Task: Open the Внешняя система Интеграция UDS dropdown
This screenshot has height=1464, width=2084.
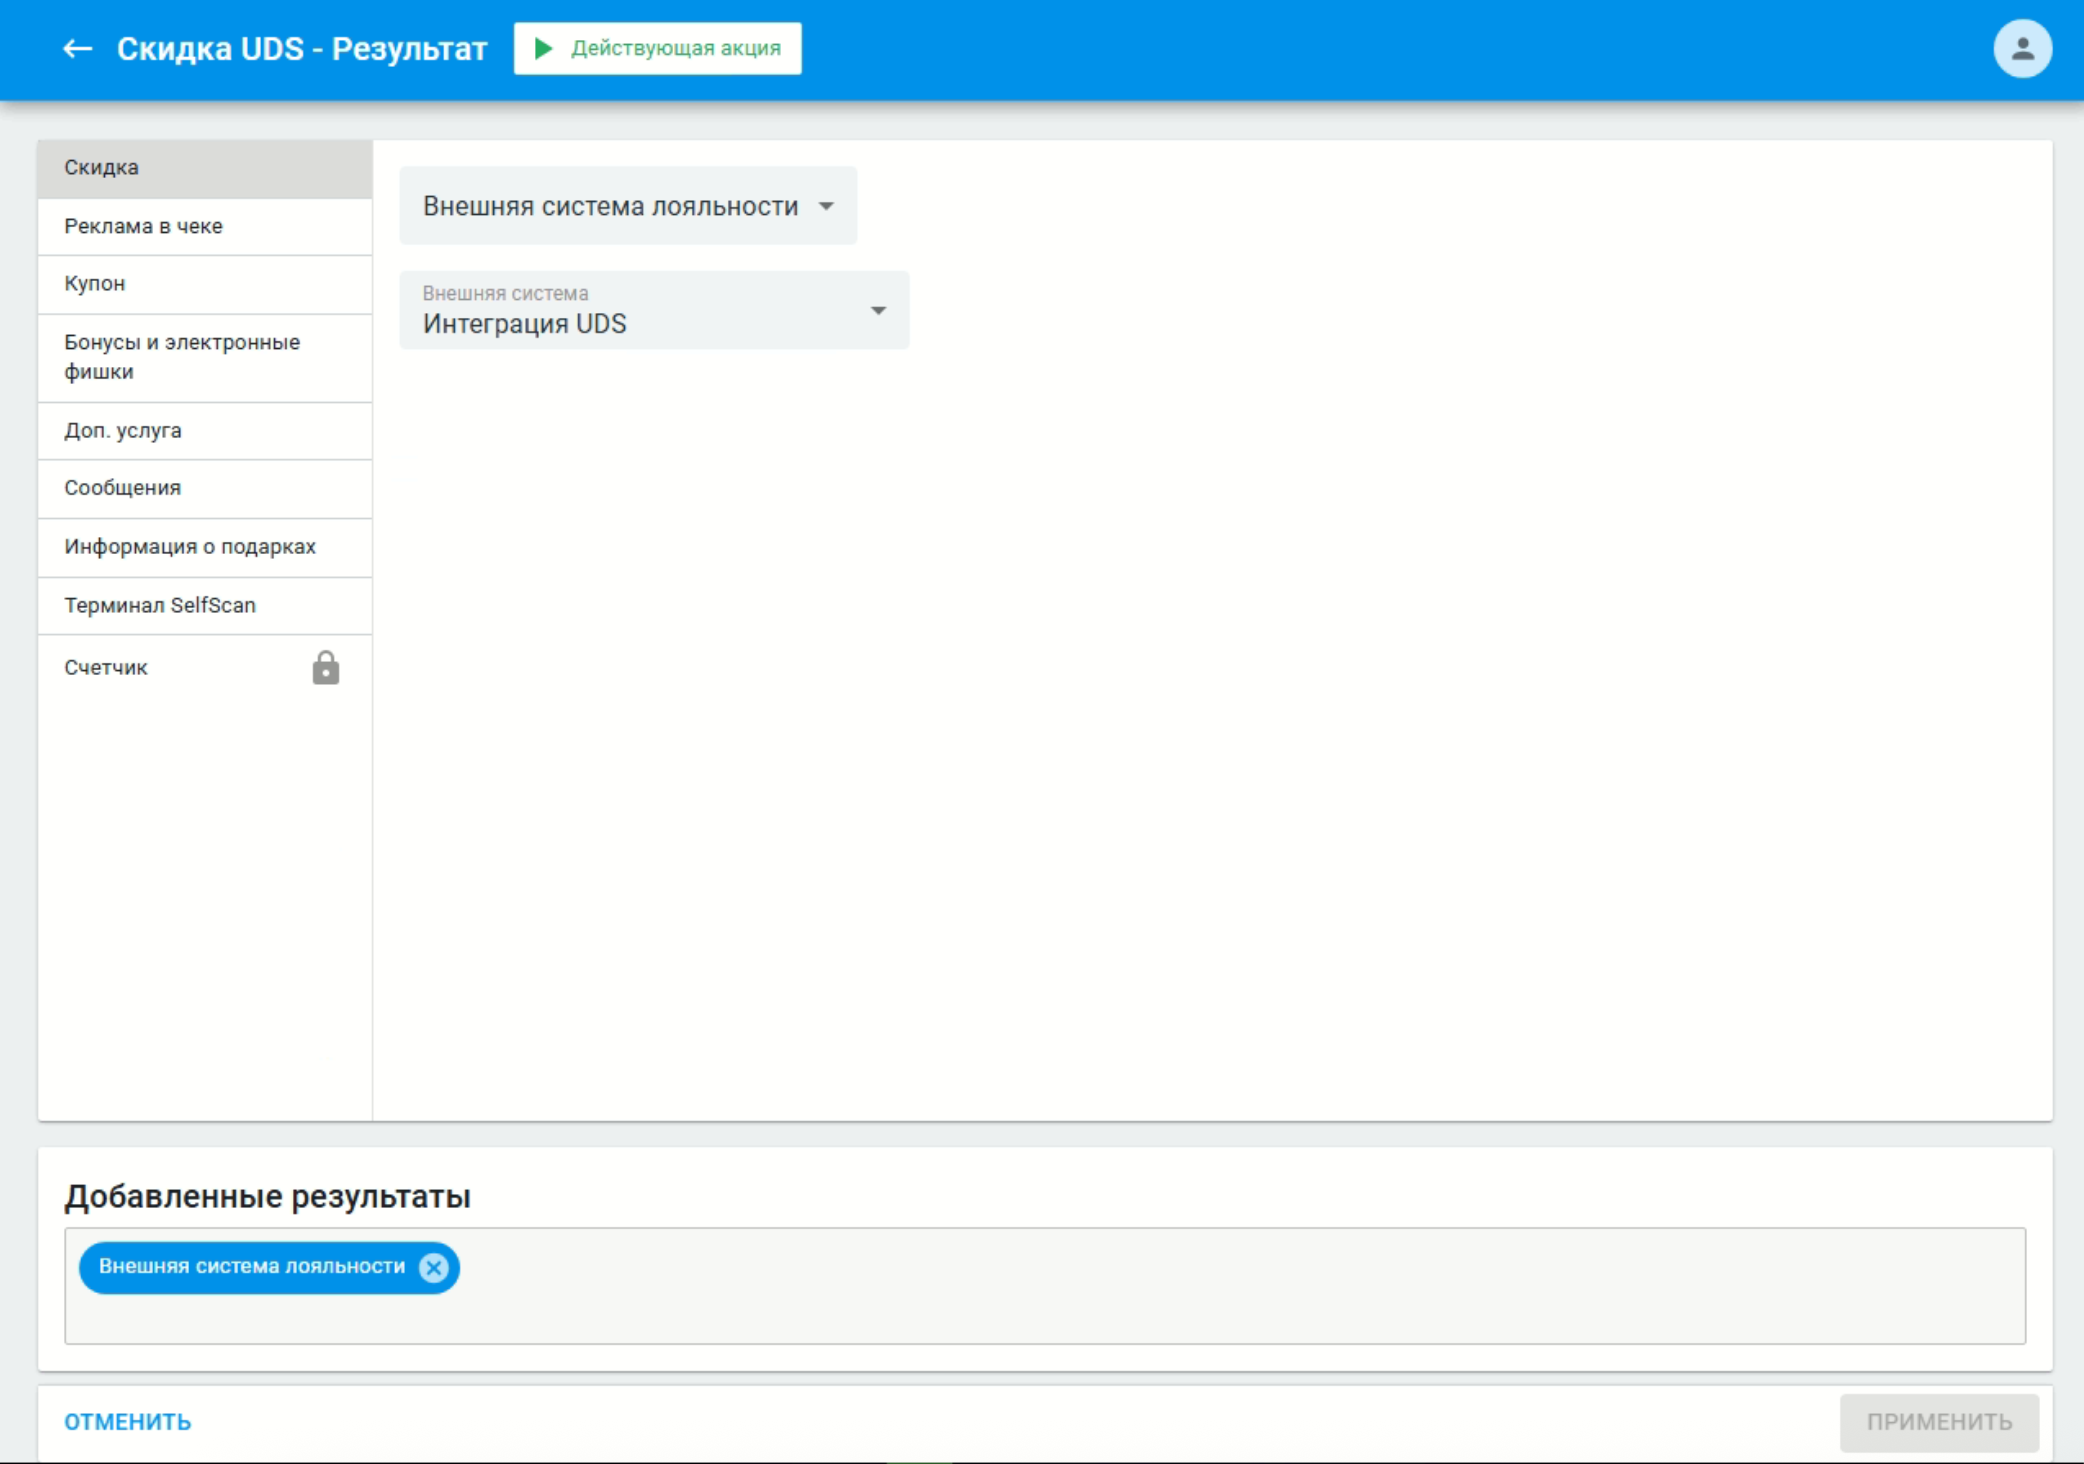Action: tap(654, 310)
